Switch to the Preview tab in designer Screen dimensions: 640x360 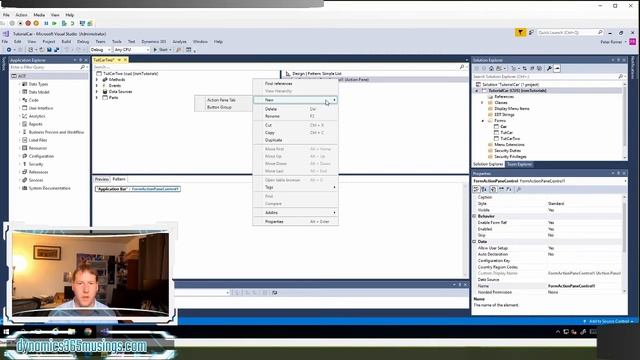(x=102, y=179)
